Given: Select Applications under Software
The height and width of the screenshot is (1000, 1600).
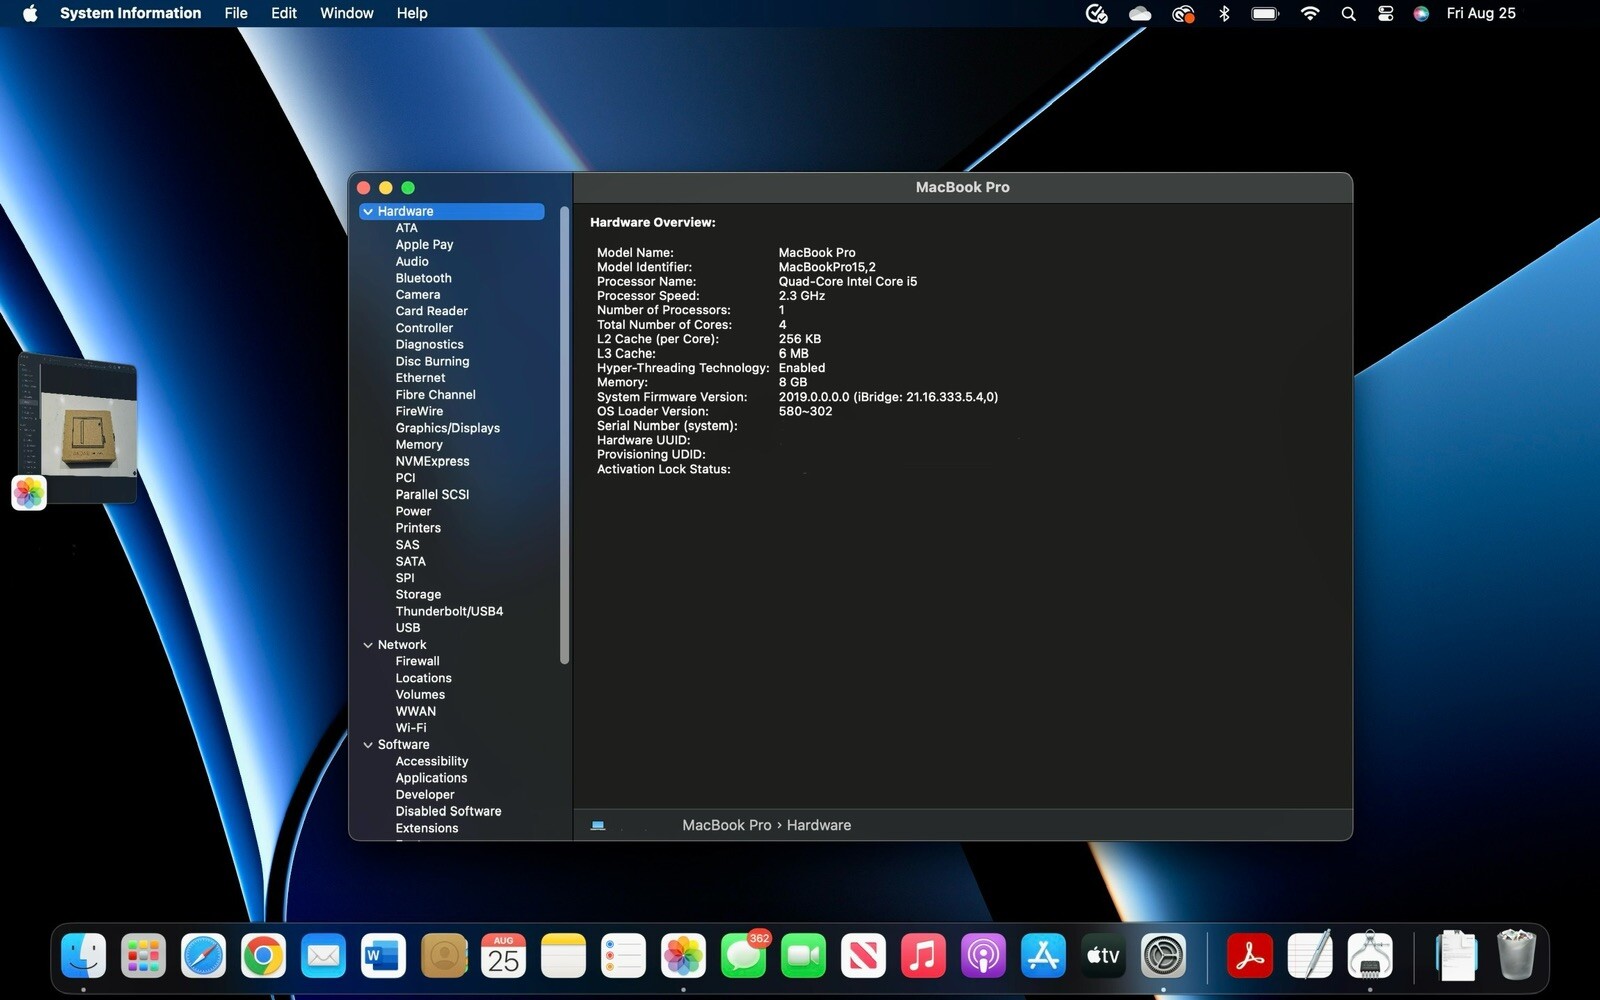Looking at the screenshot, I should click(x=431, y=778).
